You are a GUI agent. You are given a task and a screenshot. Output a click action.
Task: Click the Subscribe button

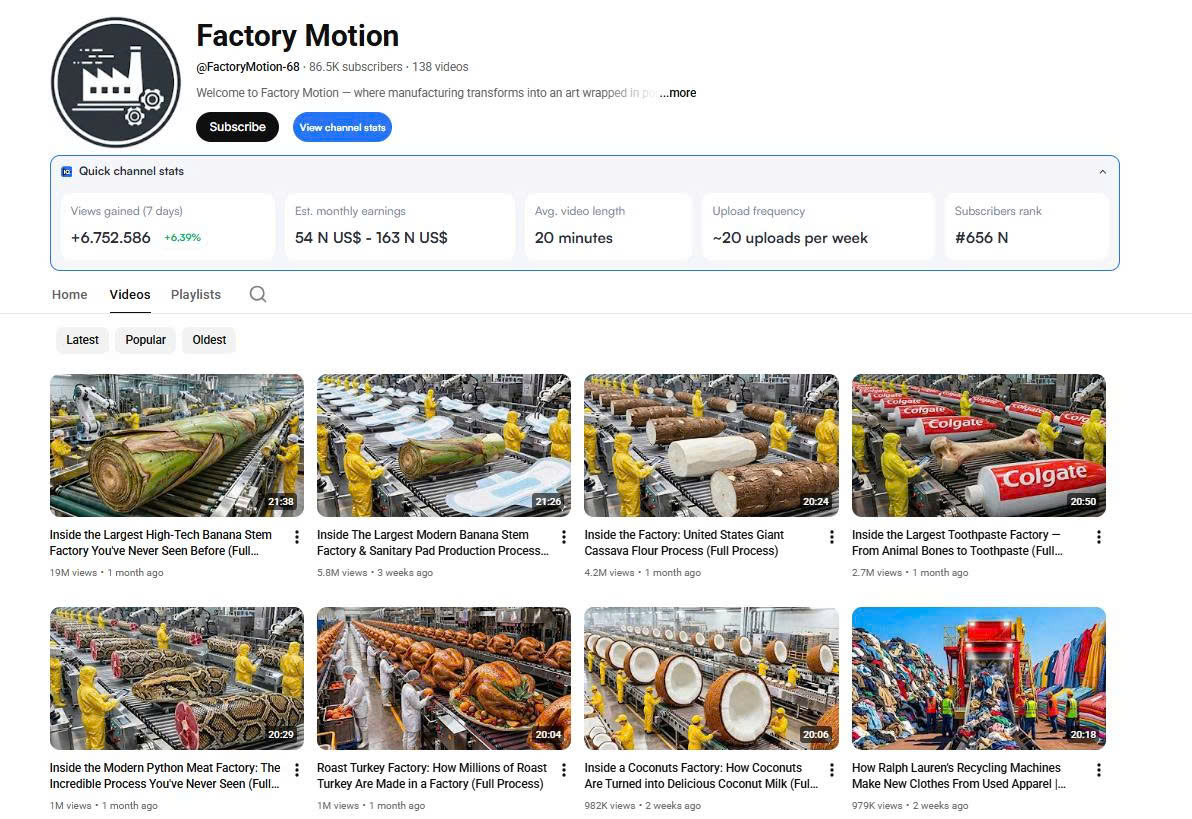click(x=237, y=127)
